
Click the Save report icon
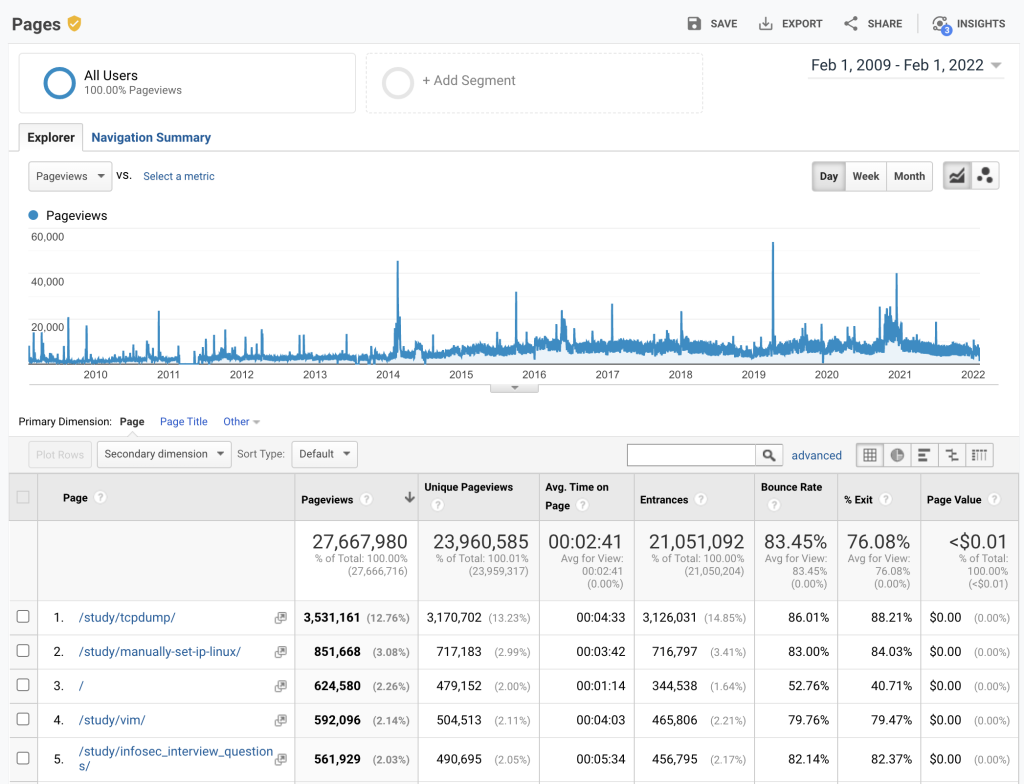[712, 23]
